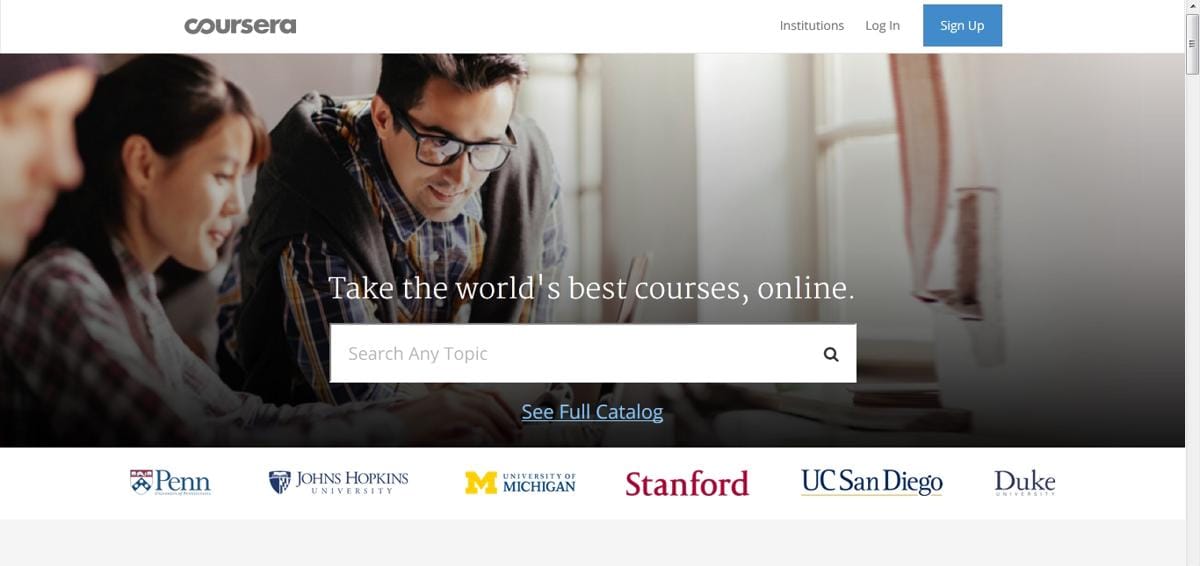Click the vertical scrollbar thumb

click(1192, 44)
